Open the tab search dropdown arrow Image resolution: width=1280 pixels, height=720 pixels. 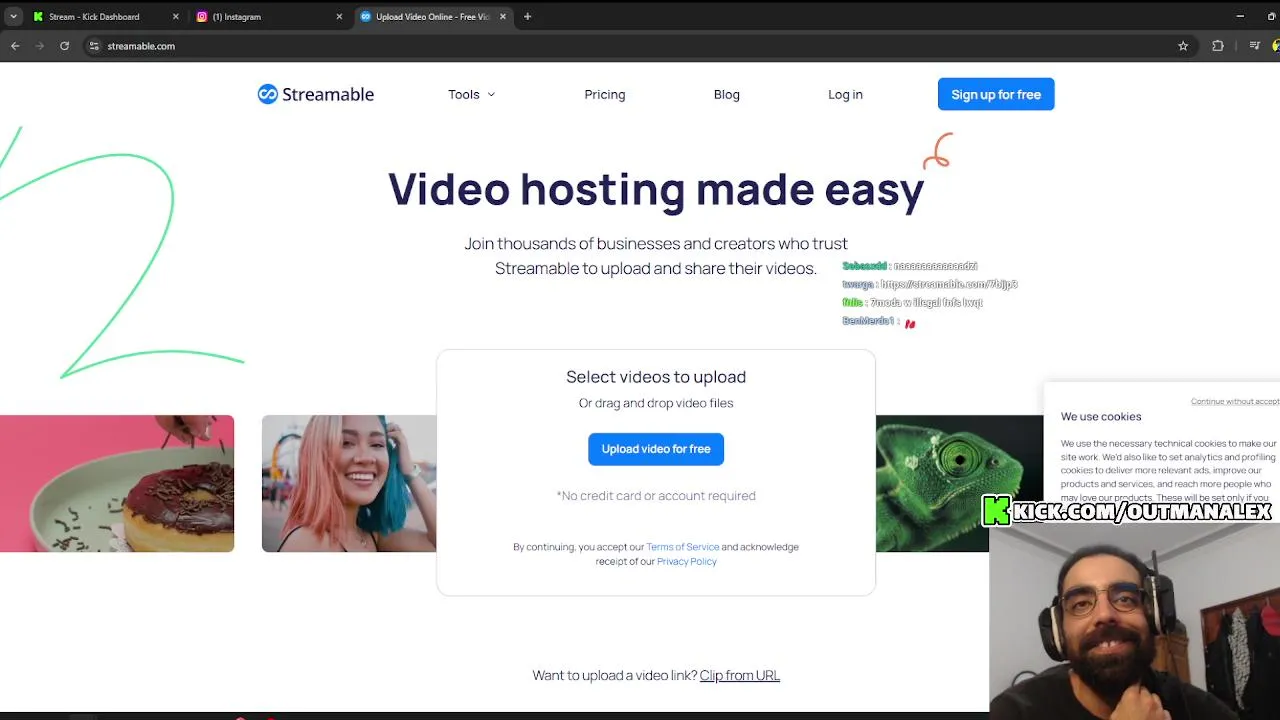click(13, 16)
